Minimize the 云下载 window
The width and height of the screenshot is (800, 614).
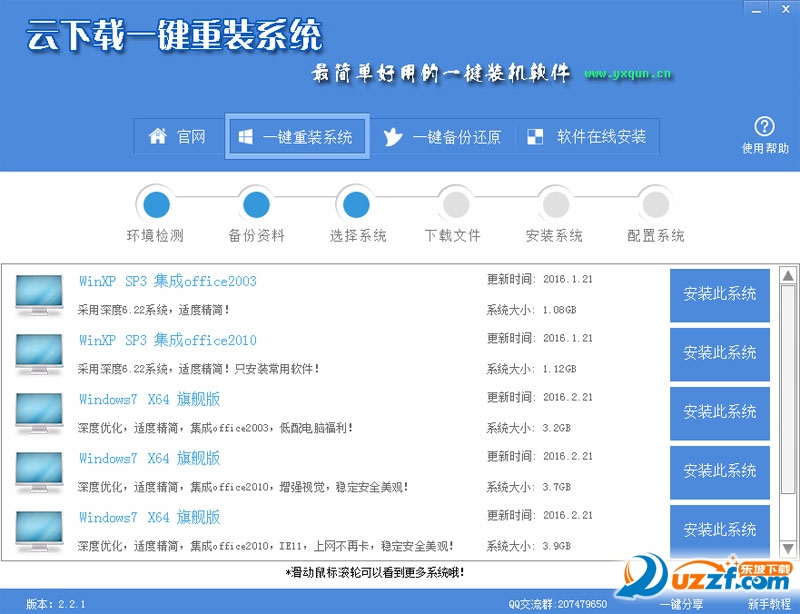(757, 9)
